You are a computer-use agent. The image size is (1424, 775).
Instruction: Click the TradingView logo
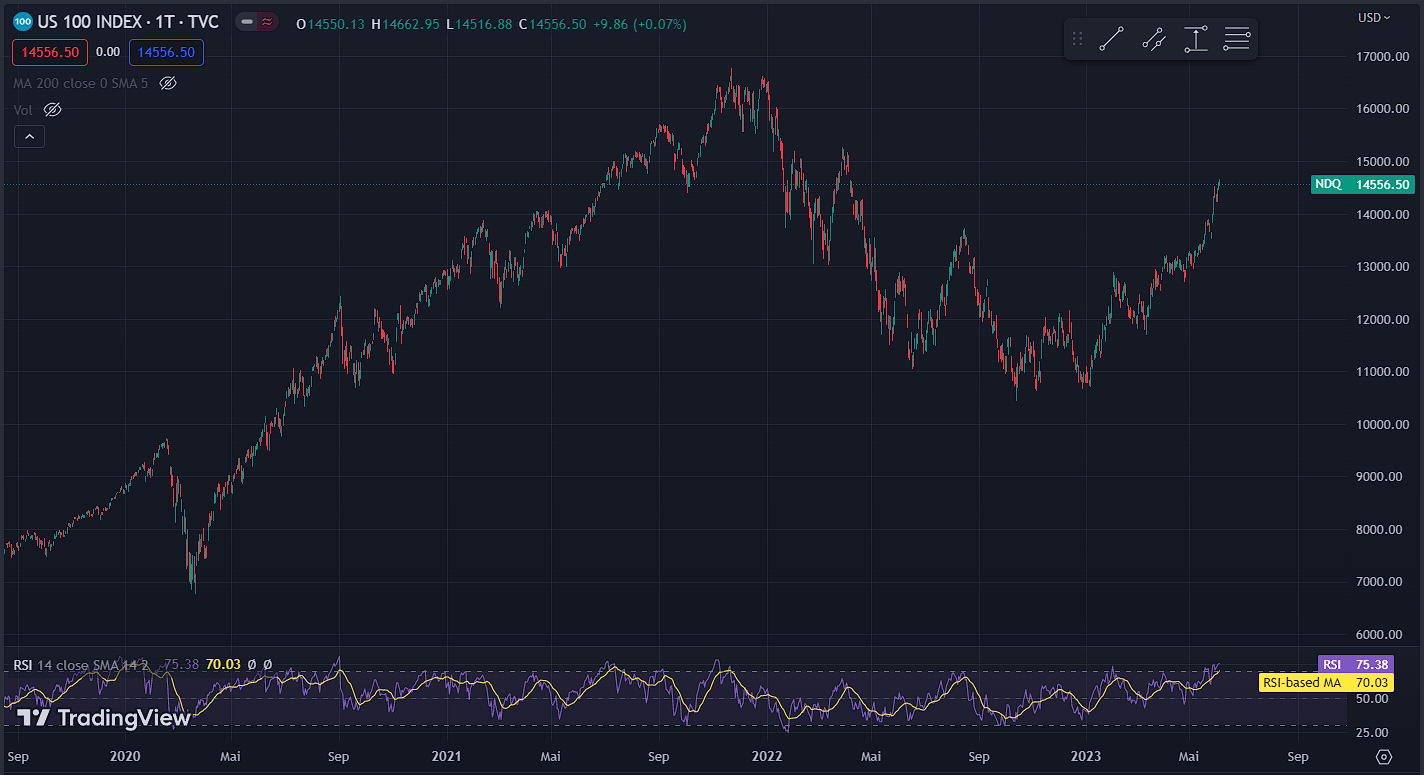pos(103,717)
